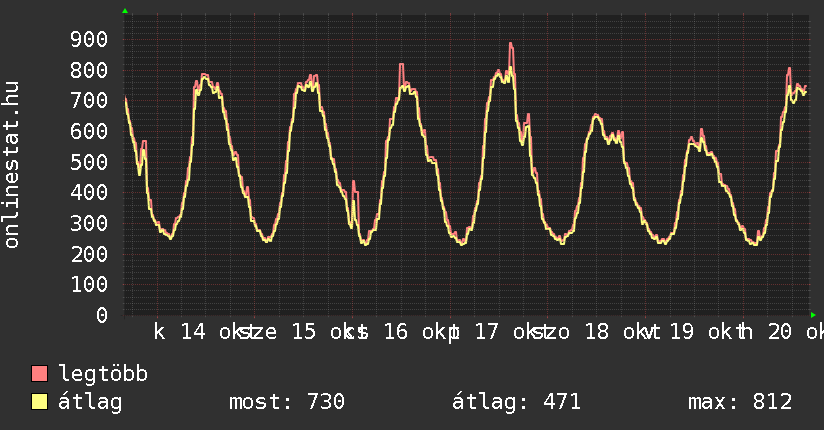This screenshot has height=430, width=824.
Task: Click the green arrow atop the y-axis
Action: (125, 11)
